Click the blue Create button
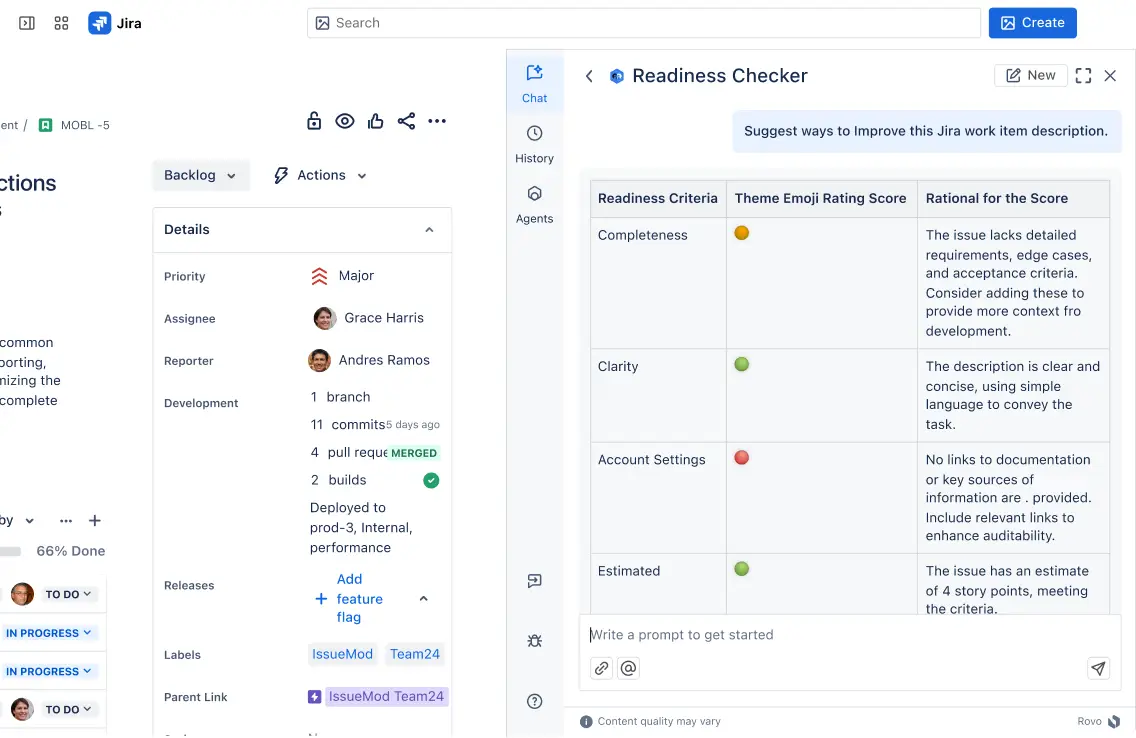 point(1032,22)
